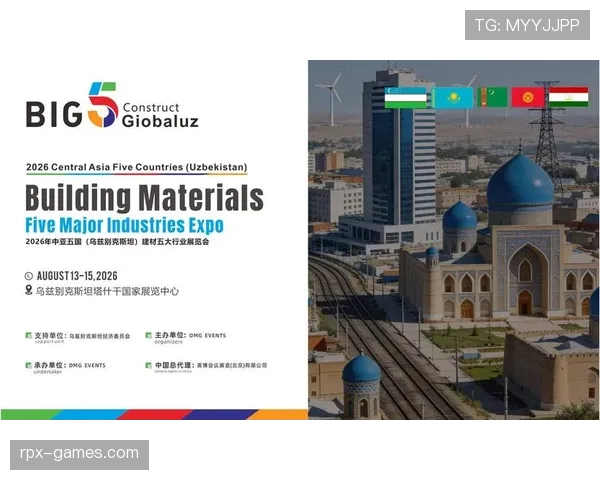Screen dimensions: 600x480
Task: Click the red Kyrgyzstan flag
Action: coord(528,97)
